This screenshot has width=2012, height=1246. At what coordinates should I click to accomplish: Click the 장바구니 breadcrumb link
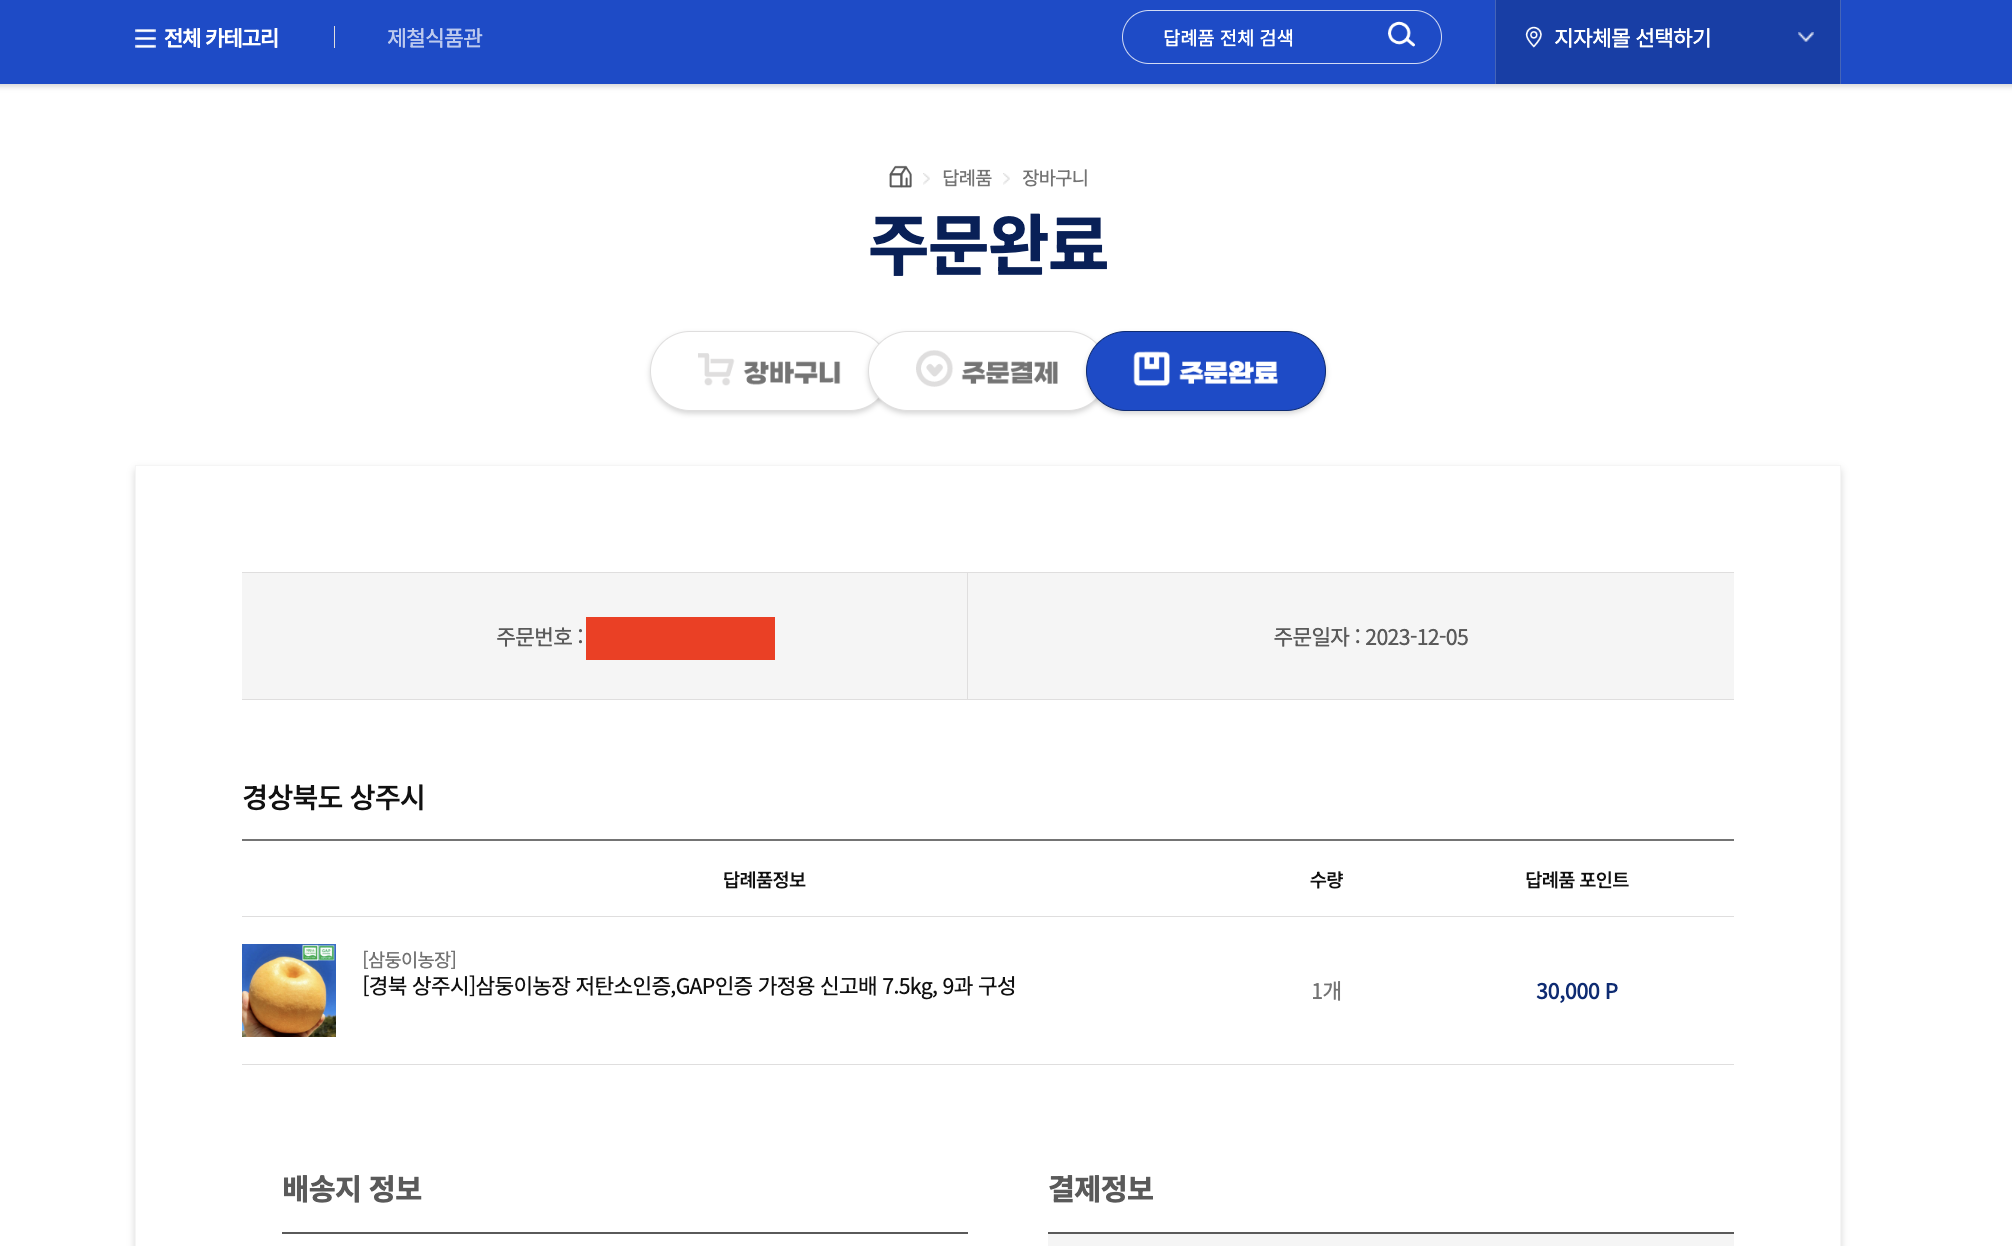pos(1054,178)
